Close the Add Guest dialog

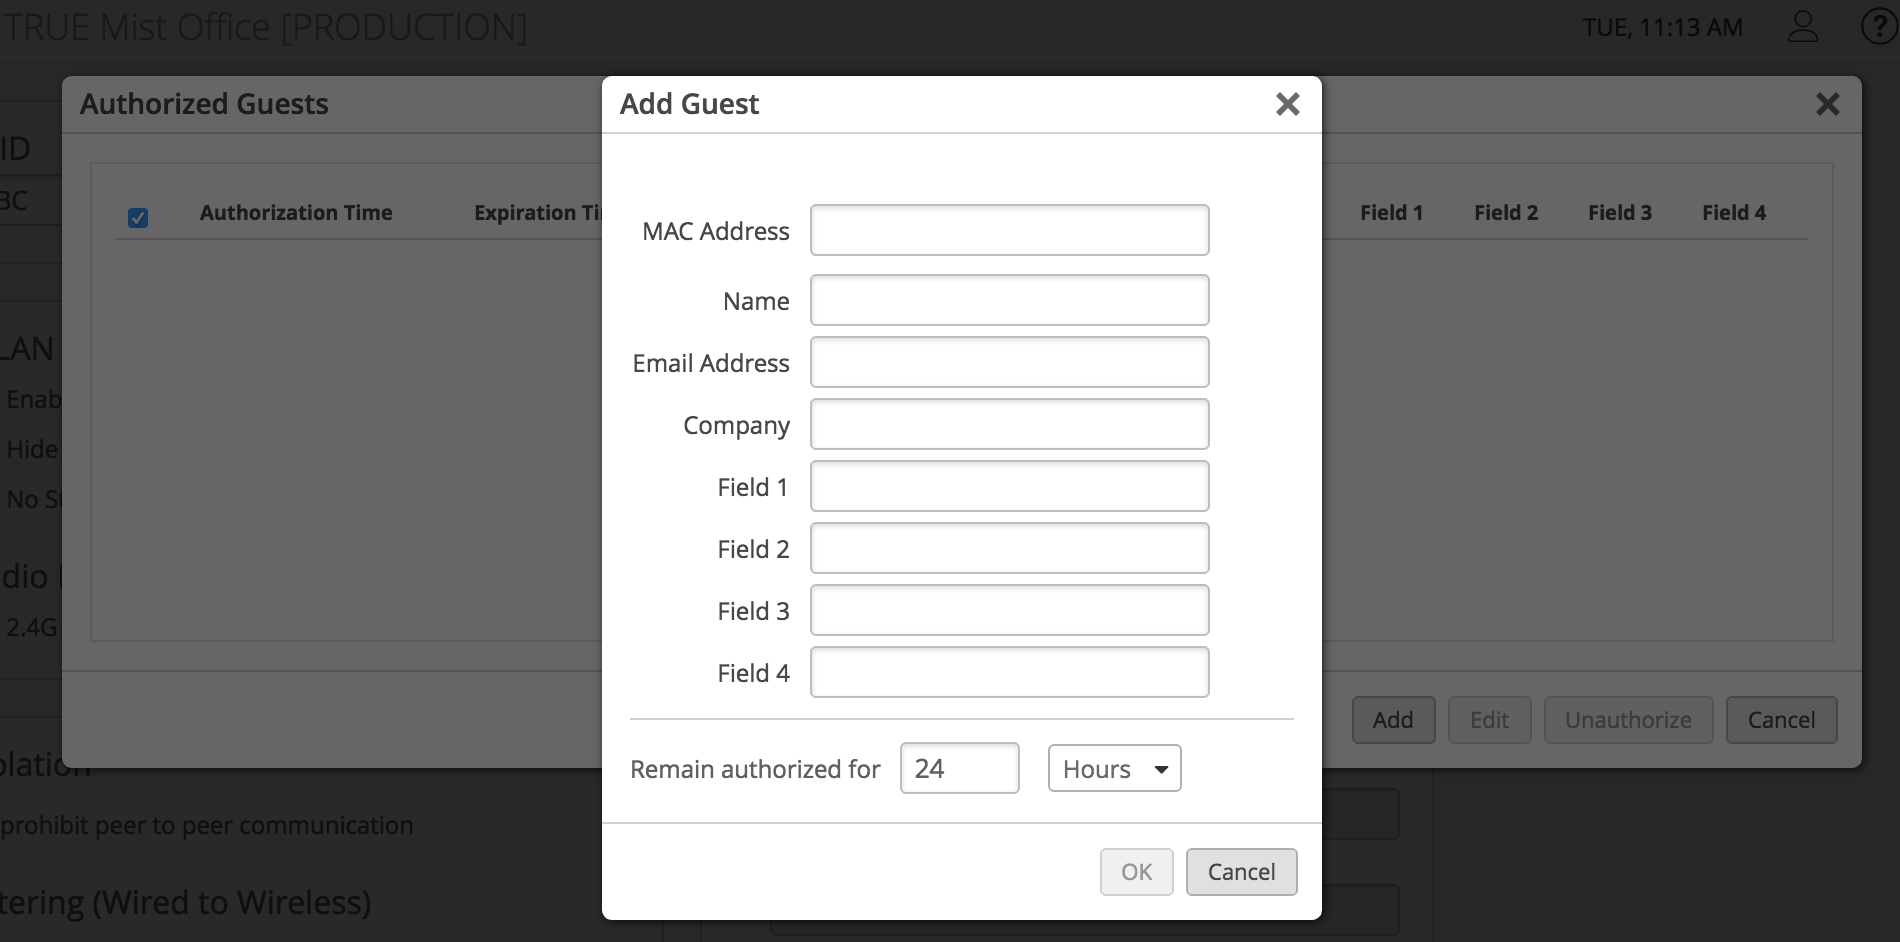[1287, 104]
